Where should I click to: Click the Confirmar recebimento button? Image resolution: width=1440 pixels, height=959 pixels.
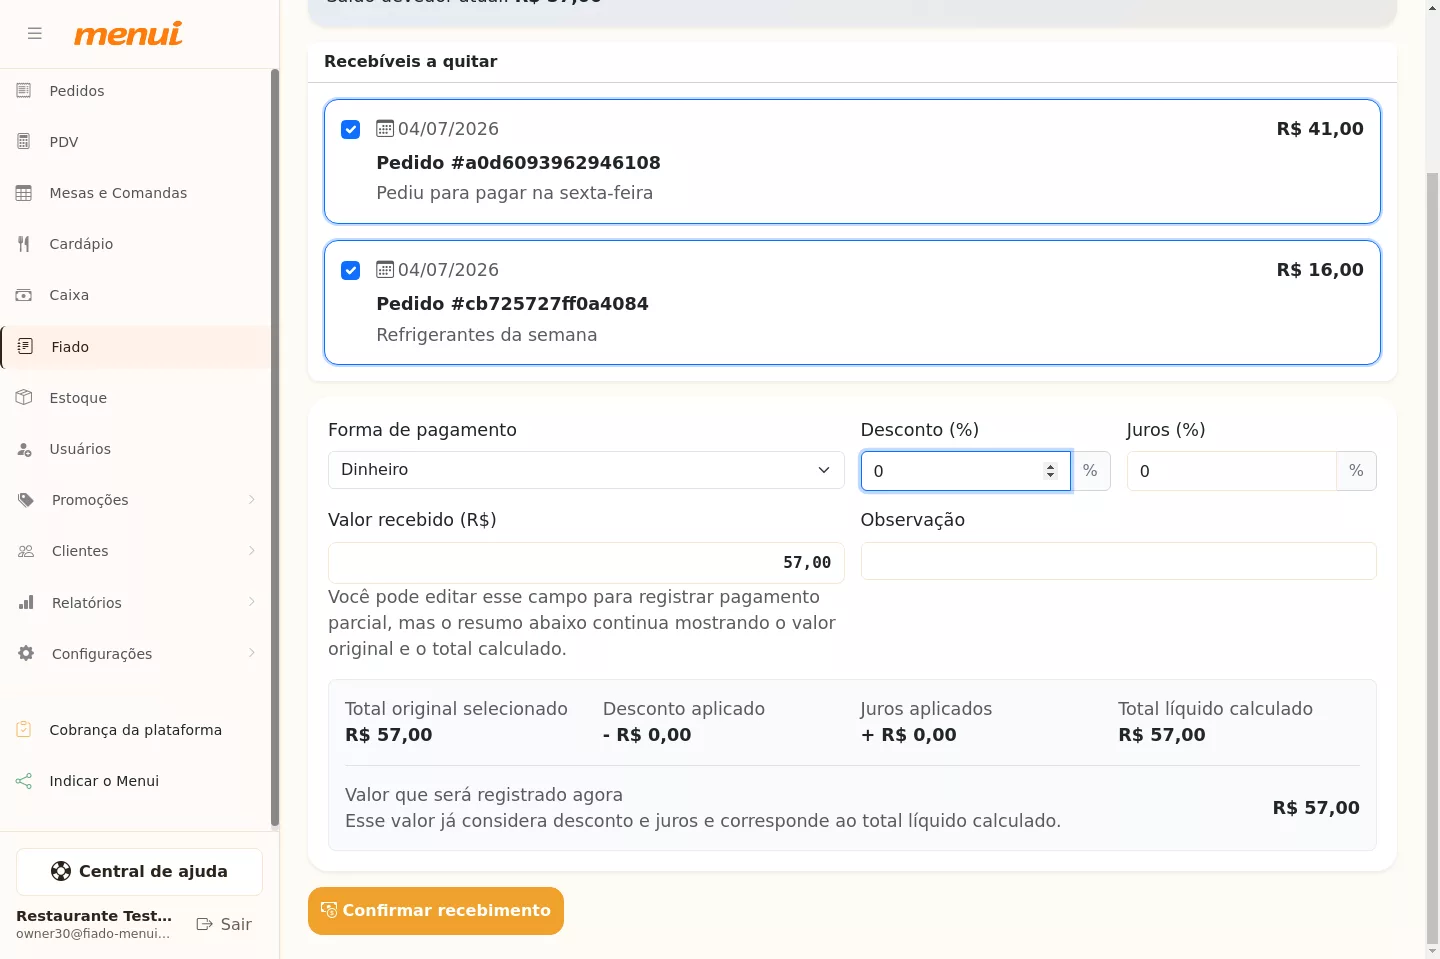point(436,911)
